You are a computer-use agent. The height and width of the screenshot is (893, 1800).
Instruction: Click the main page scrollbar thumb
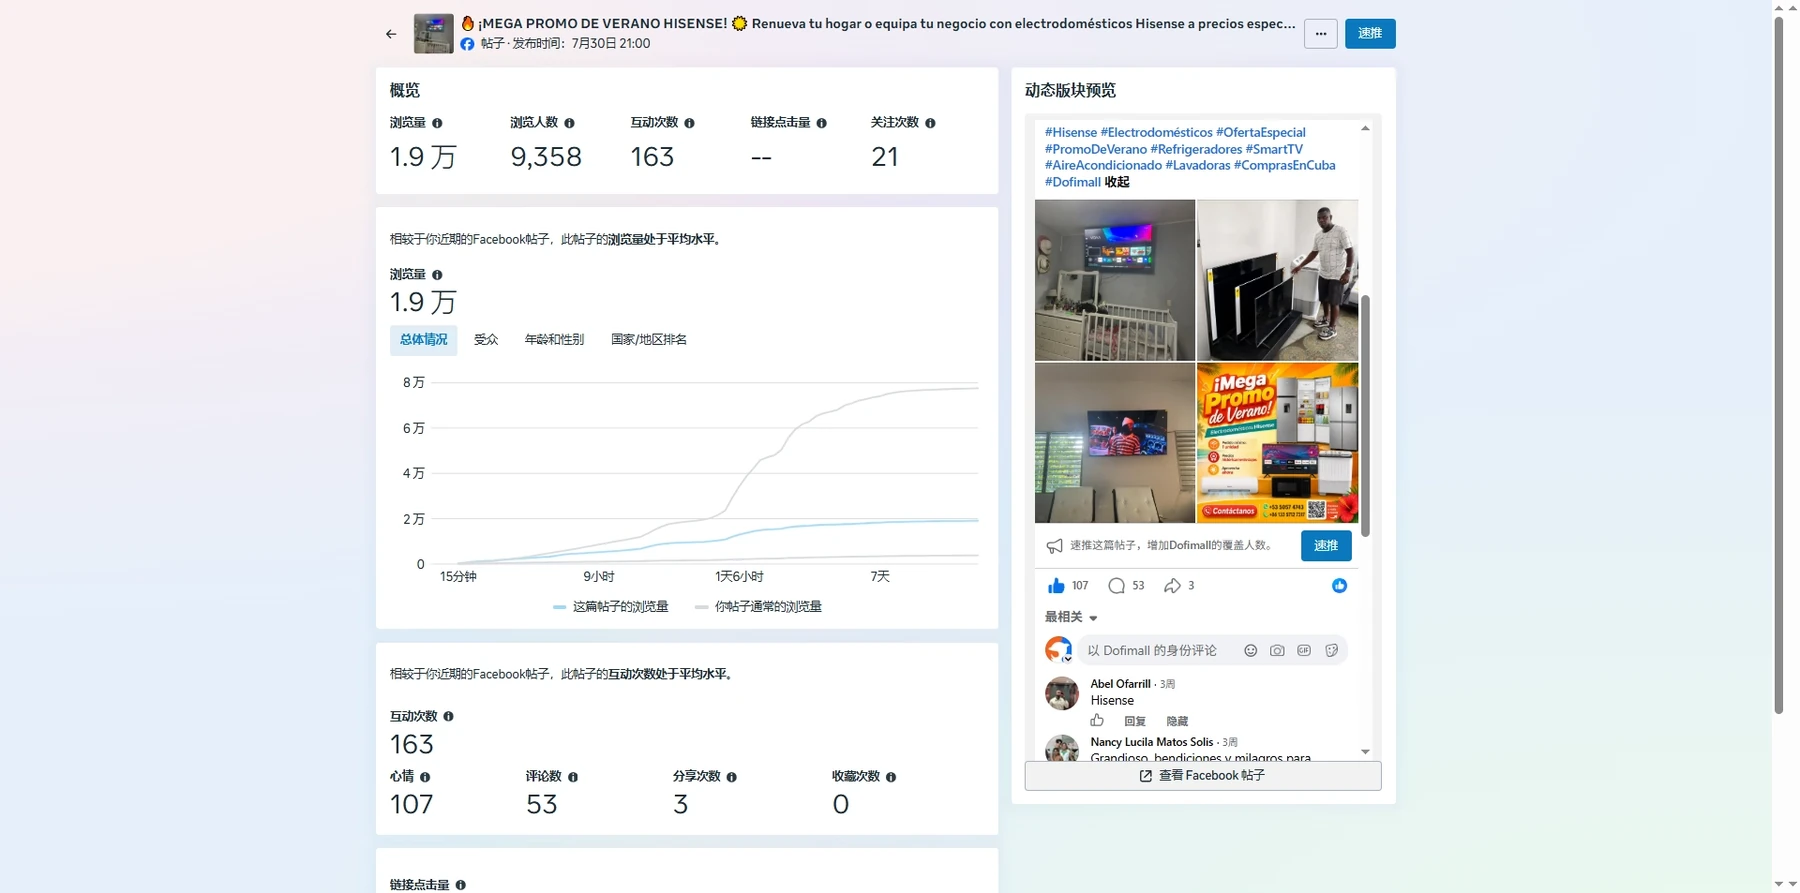pyautogui.click(x=1779, y=365)
